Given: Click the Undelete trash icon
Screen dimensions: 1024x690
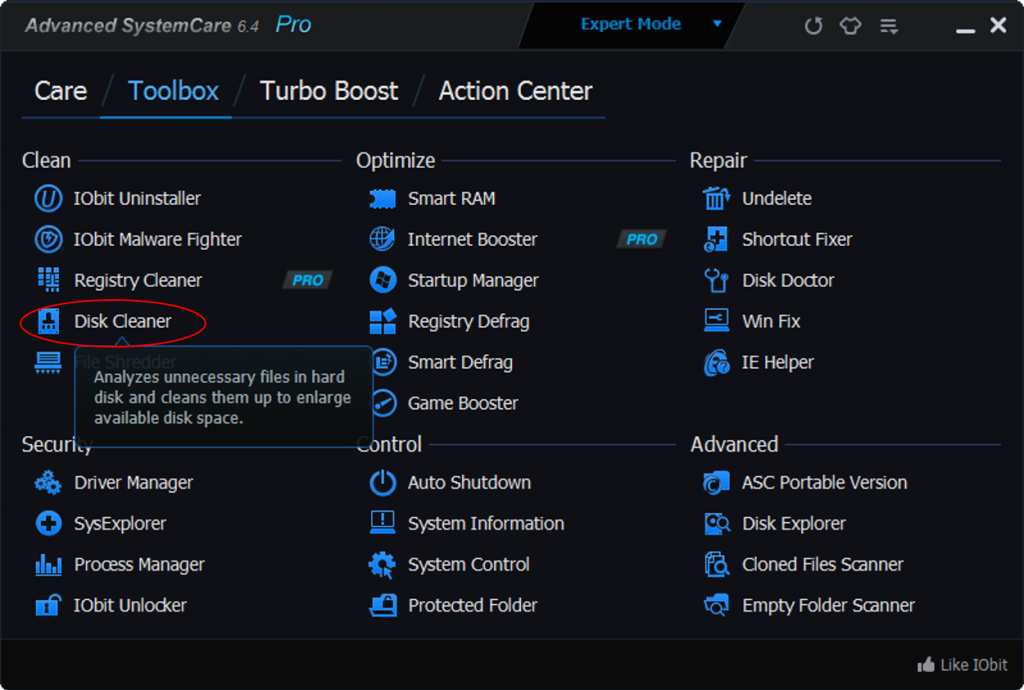Looking at the screenshot, I should 716,198.
